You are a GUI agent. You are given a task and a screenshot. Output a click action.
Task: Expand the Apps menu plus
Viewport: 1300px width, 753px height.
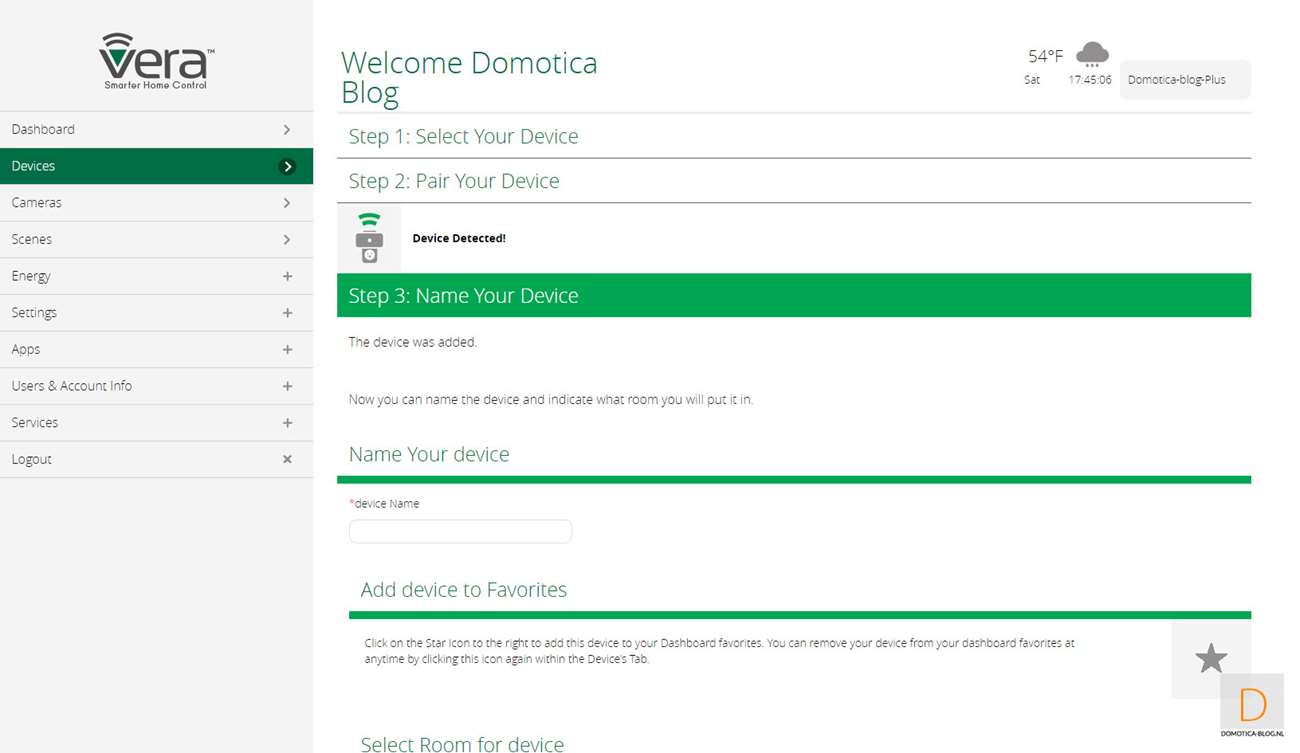[x=287, y=349]
